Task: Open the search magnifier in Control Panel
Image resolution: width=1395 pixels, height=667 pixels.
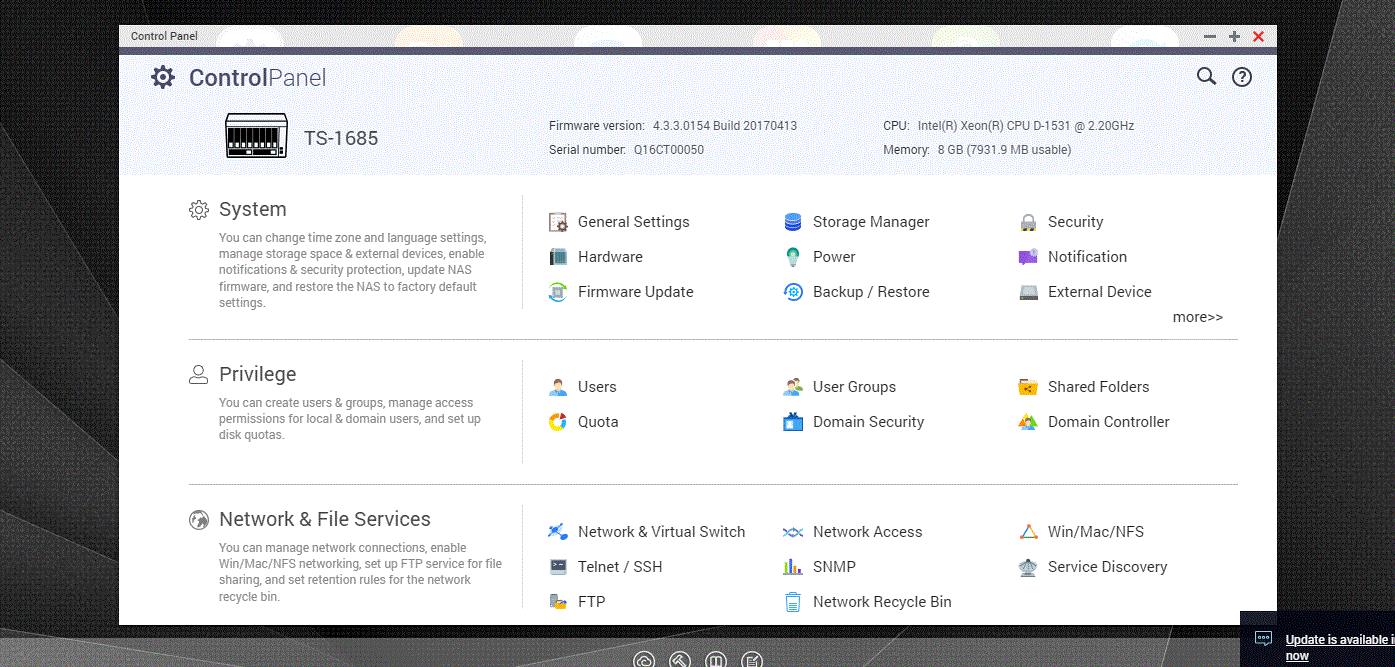Action: pos(1206,77)
